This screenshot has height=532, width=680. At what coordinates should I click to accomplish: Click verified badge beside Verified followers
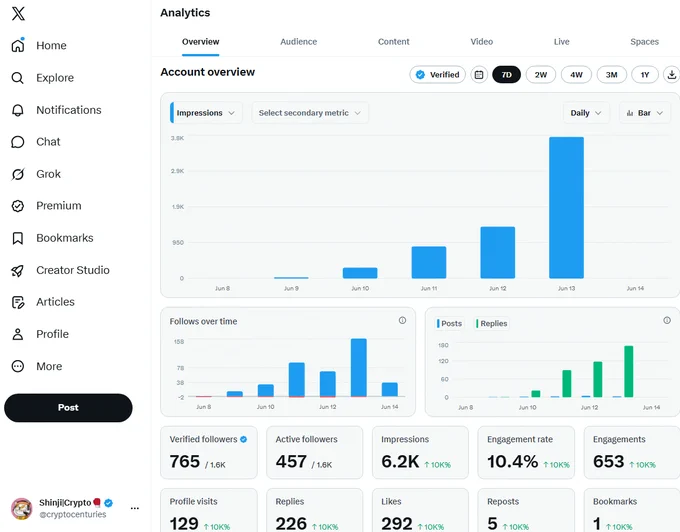[244, 439]
